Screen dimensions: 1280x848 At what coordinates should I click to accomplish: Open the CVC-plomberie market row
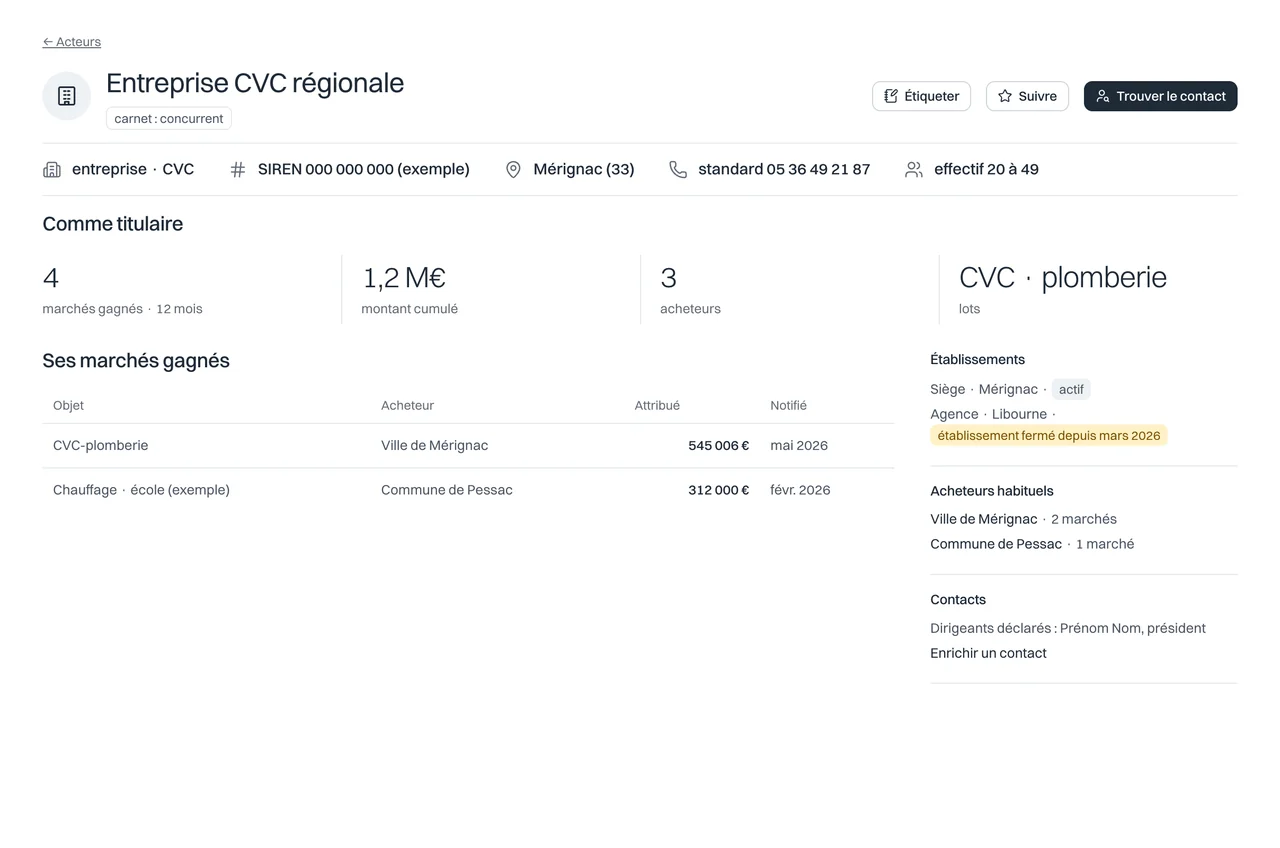[468, 446]
